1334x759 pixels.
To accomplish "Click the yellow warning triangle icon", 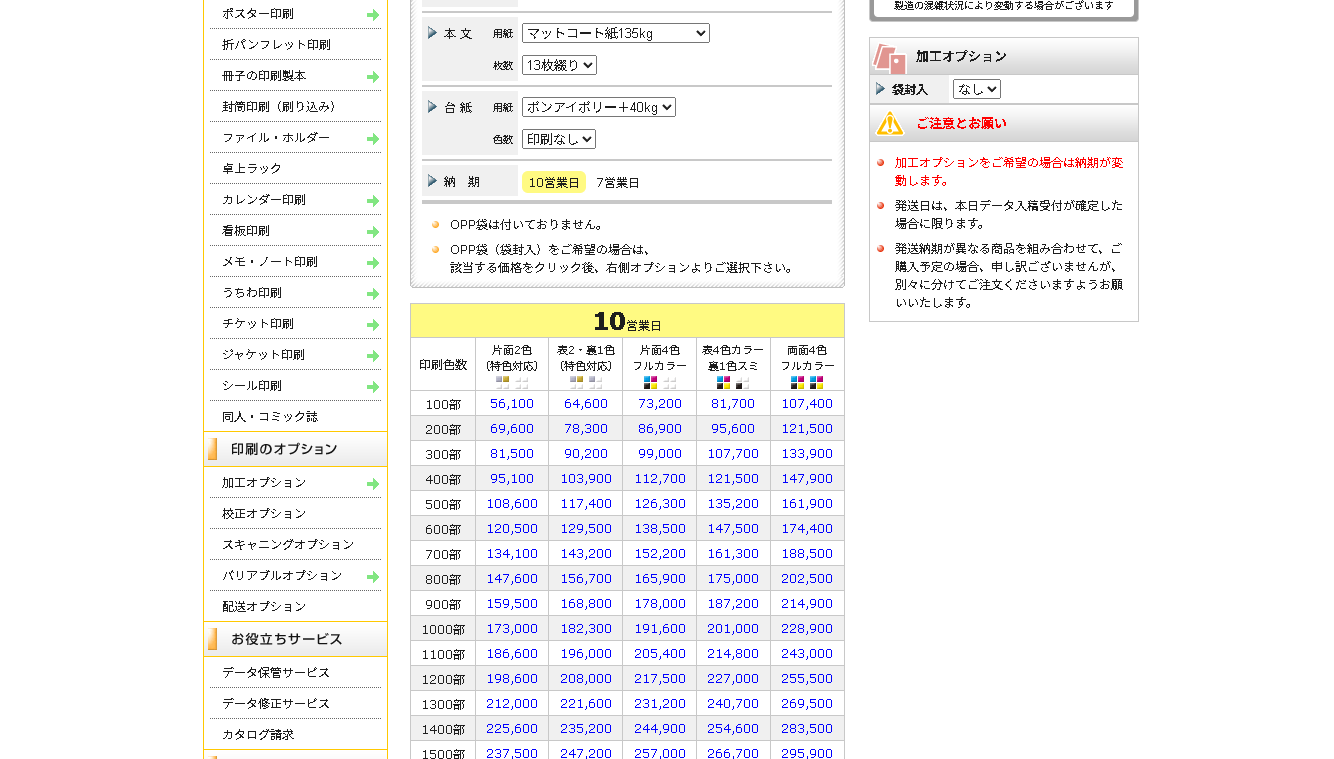I will [x=889, y=123].
